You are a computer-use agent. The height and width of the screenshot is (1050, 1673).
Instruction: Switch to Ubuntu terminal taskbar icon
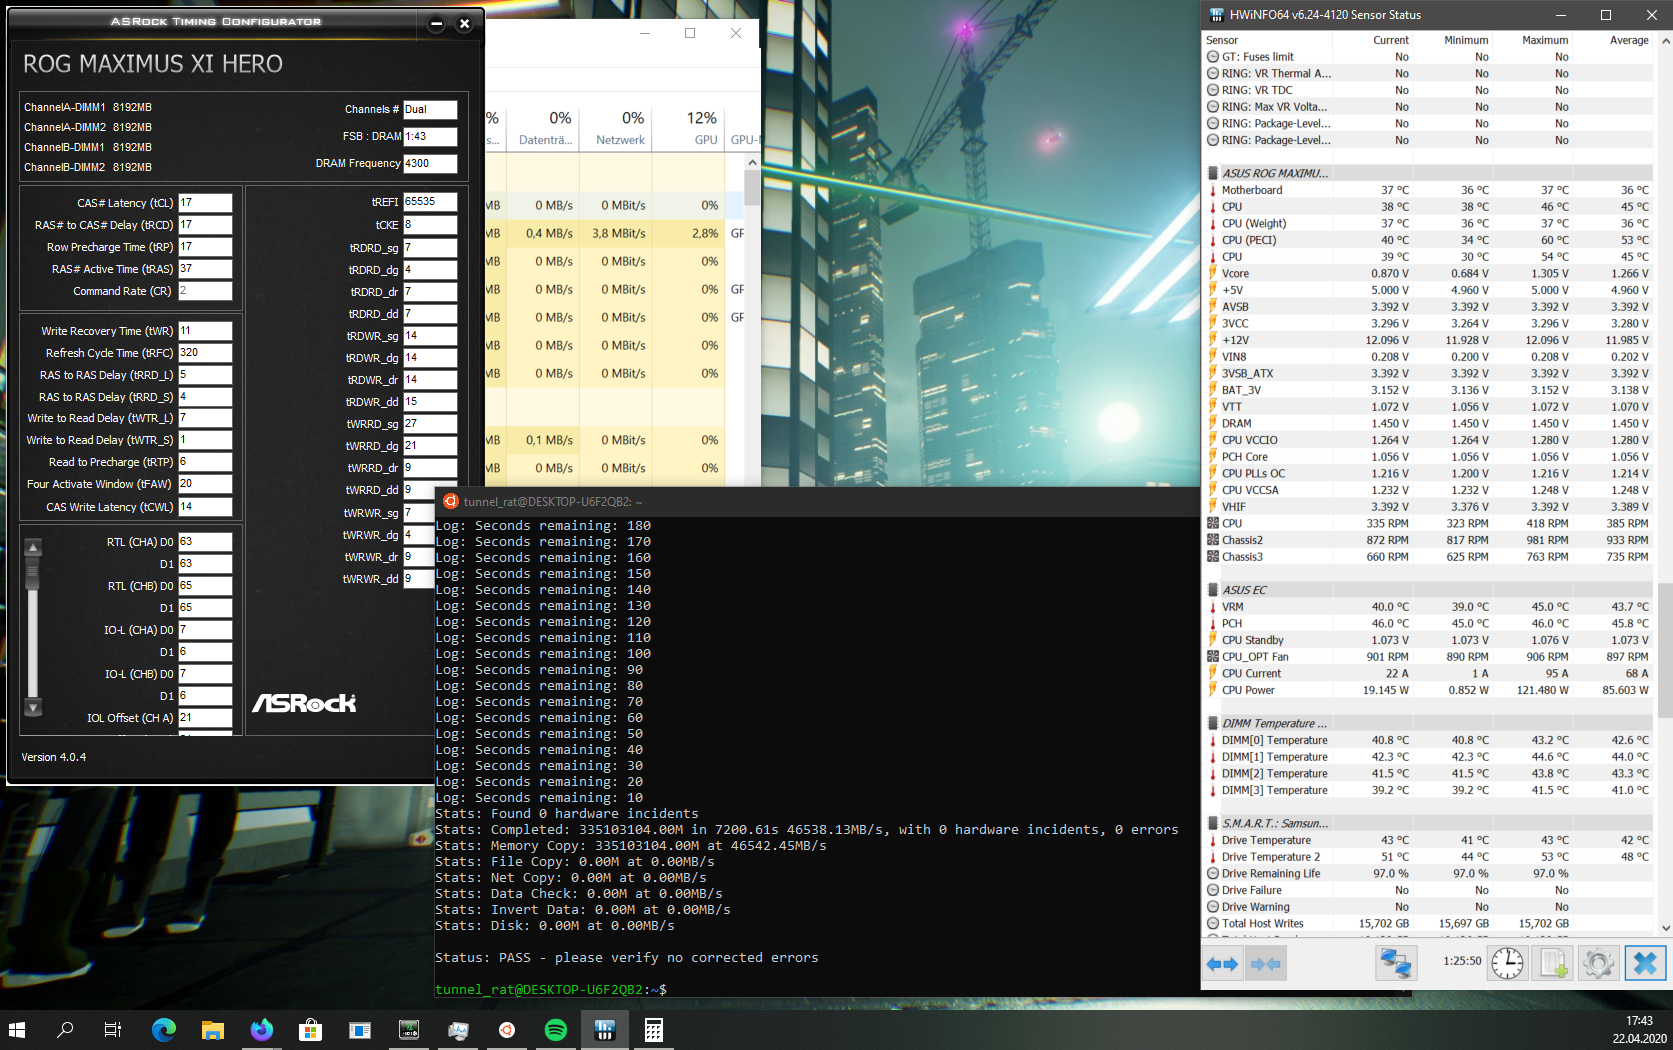(507, 1029)
